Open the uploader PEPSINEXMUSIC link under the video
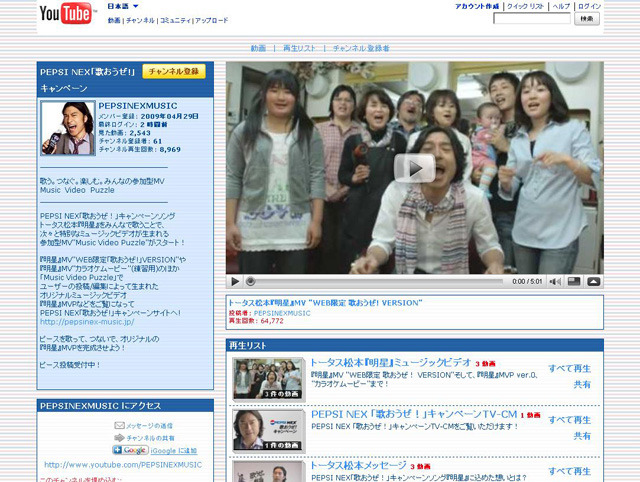The width and height of the screenshot is (640, 482). pyautogui.click(x=282, y=313)
